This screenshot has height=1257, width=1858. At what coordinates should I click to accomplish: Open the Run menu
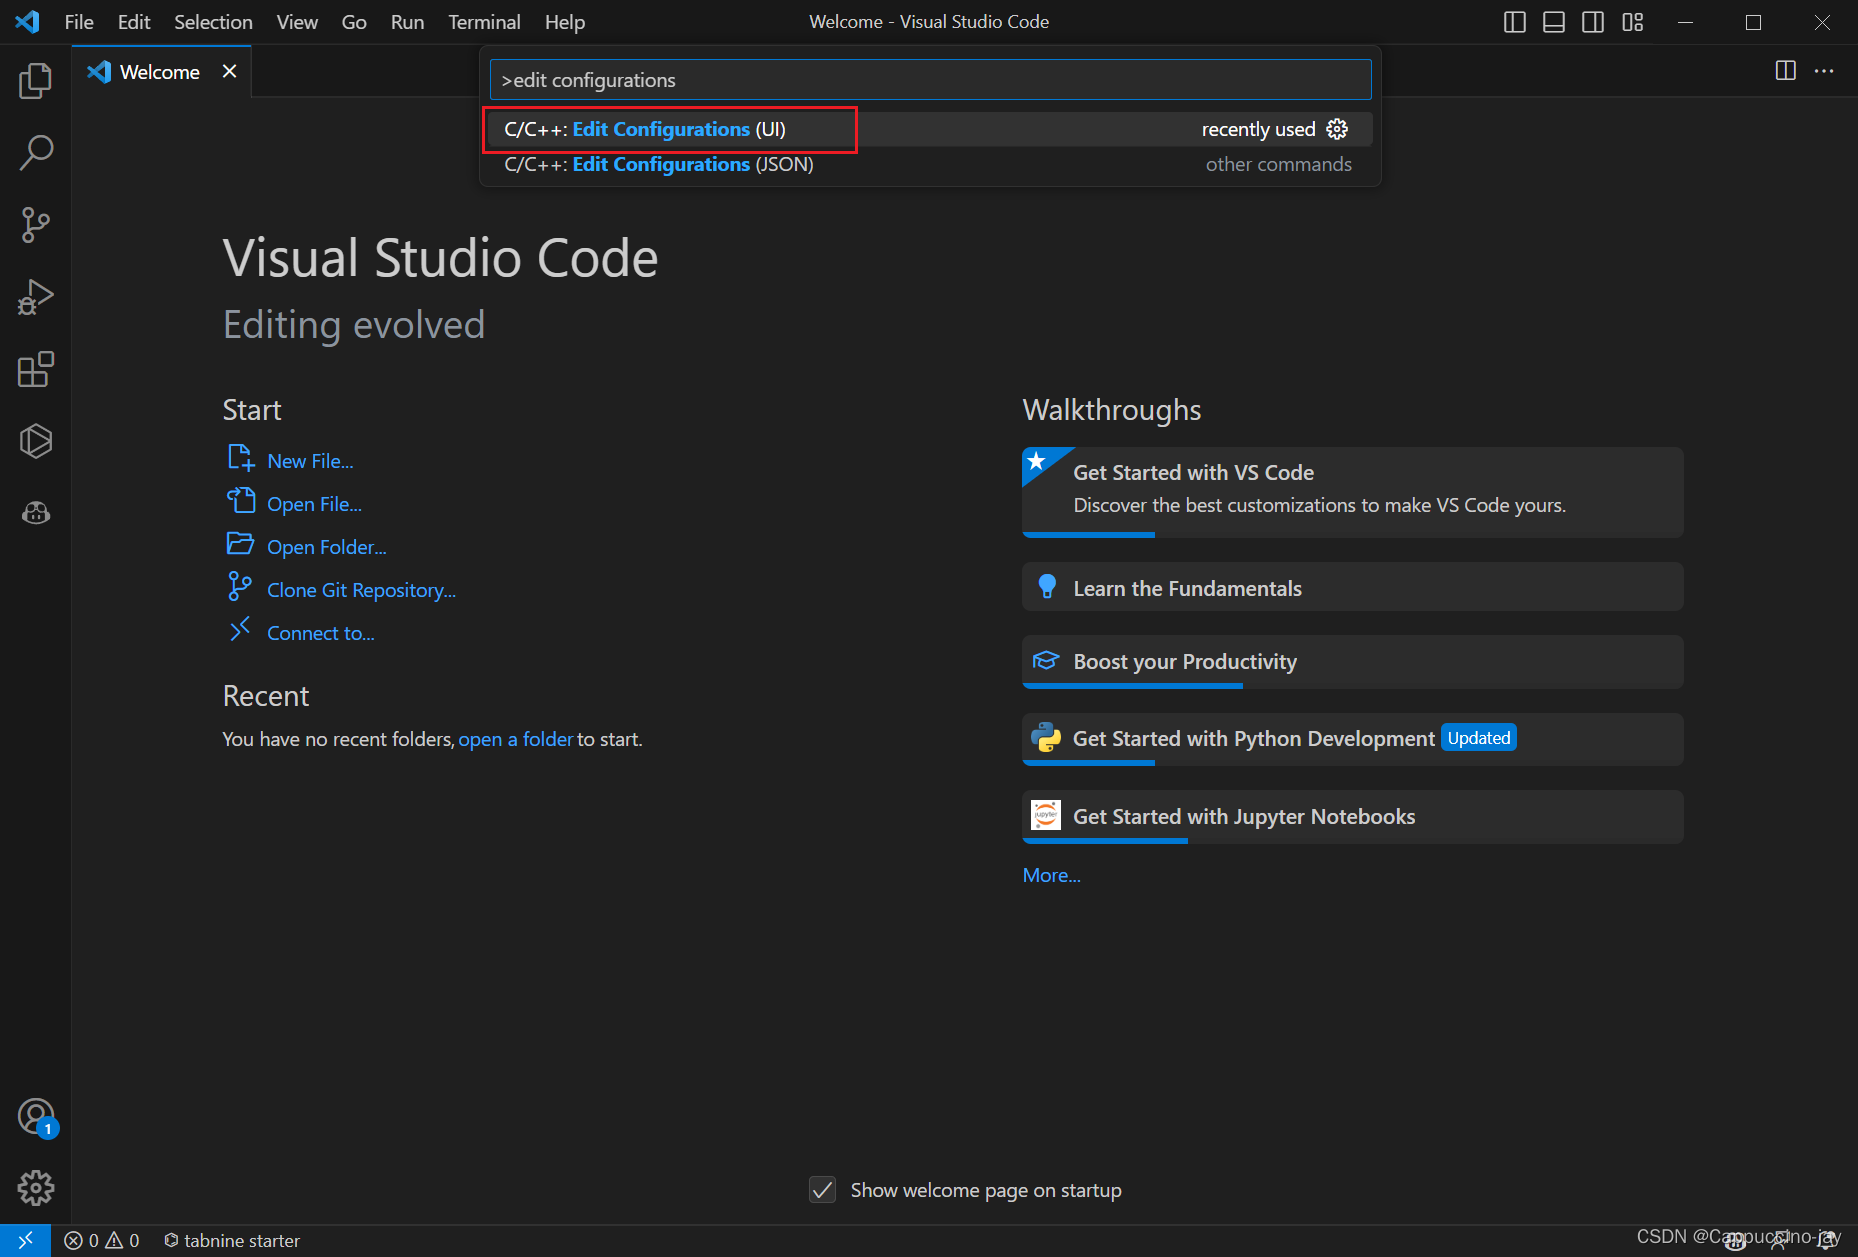pos(407,22)
